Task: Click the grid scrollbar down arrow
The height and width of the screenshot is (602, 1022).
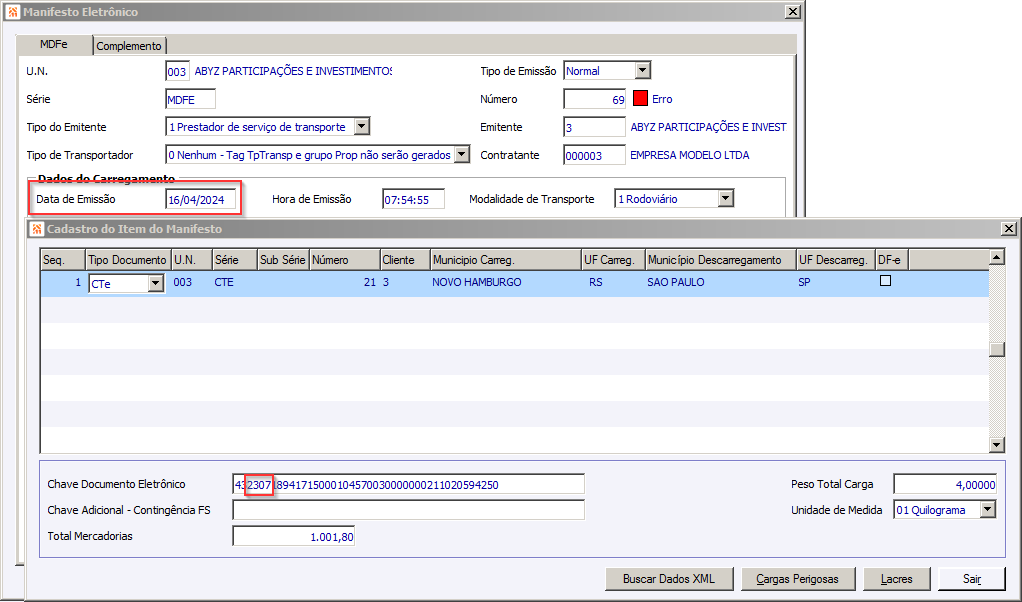Action: pos(996,445)
